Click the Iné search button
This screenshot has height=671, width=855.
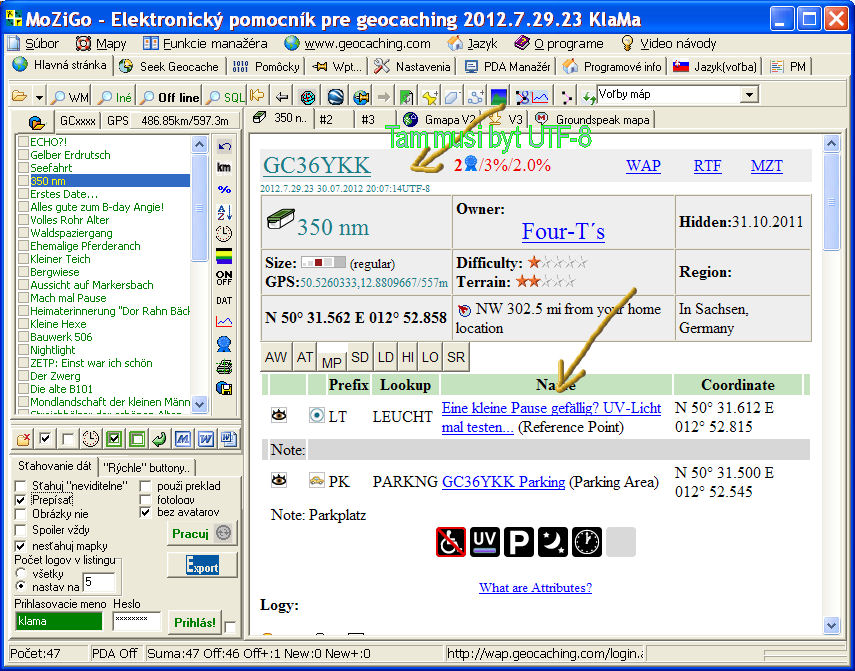[x=115, y=97]
